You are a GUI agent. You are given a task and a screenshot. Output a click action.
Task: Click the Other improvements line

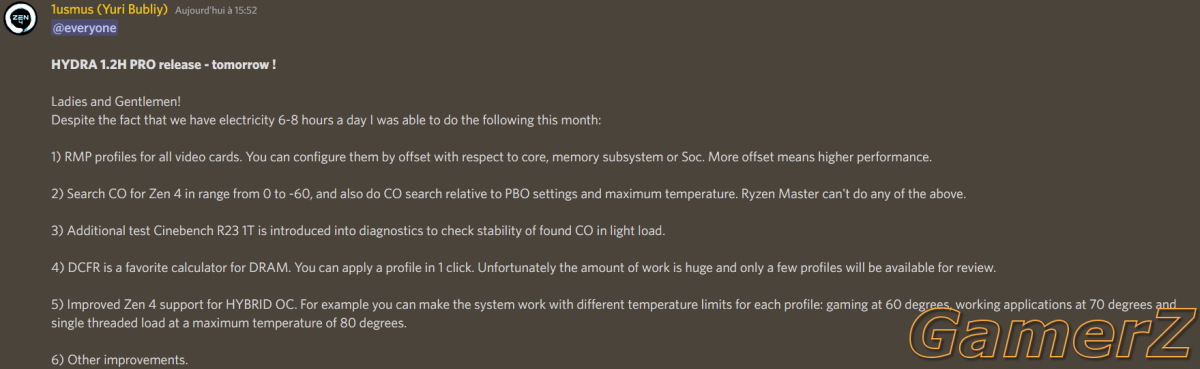click(119, 360)
